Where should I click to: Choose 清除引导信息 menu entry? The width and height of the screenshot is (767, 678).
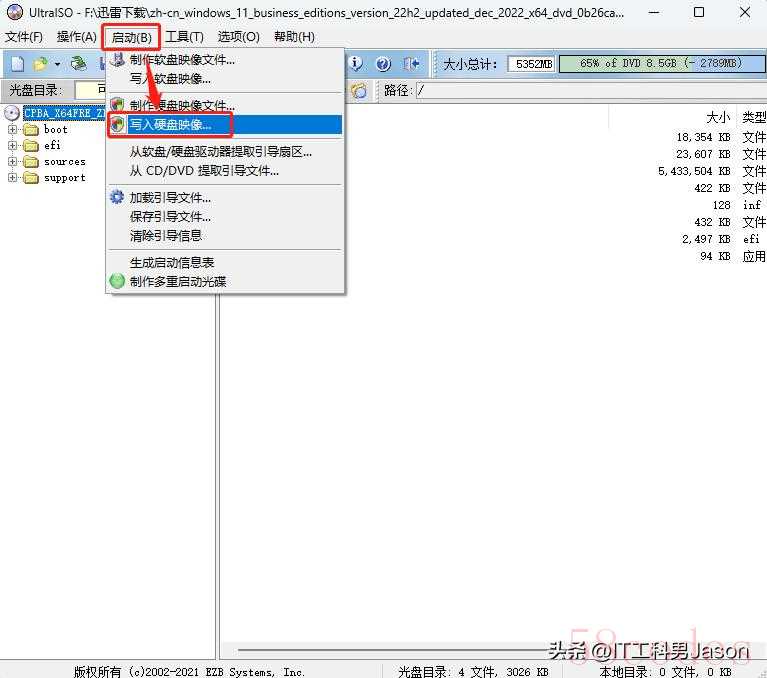click(x=225, y=236)
